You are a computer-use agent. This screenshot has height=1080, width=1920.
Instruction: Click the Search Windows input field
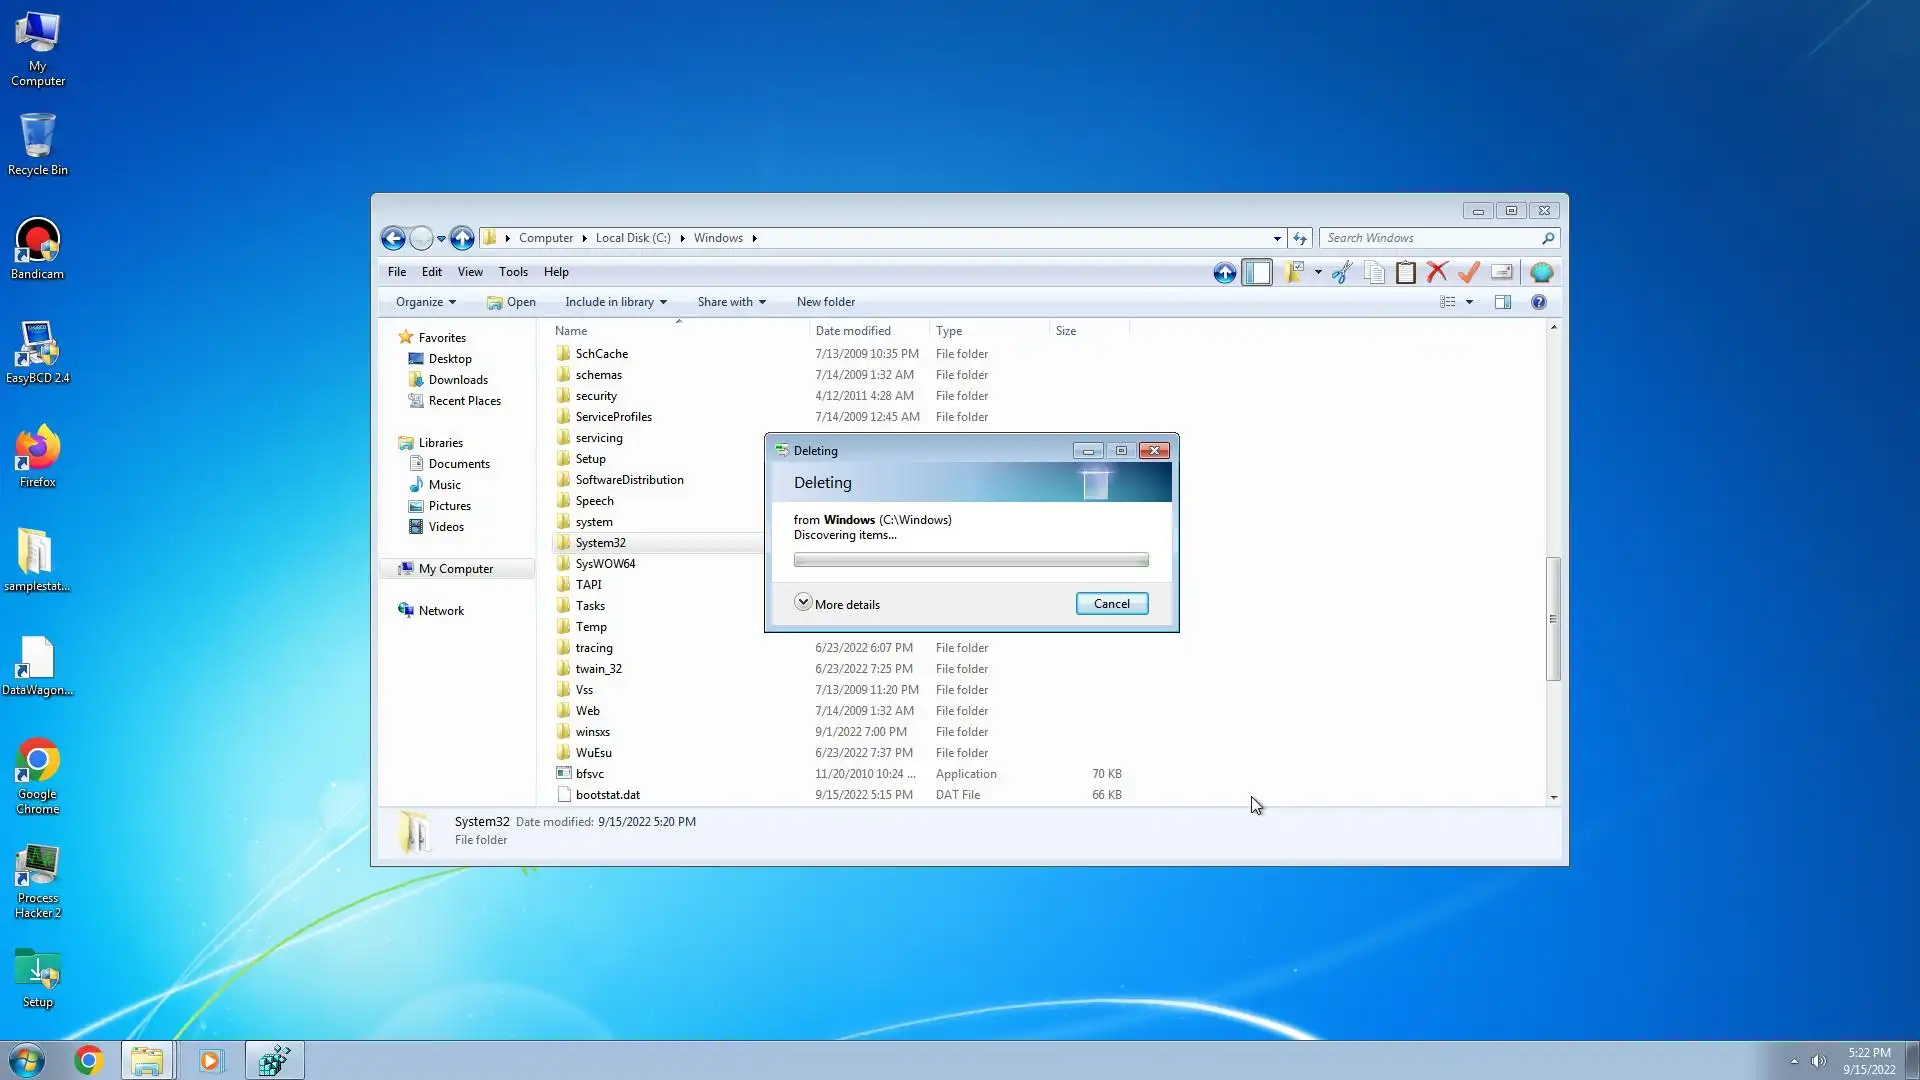(1430, 238)
